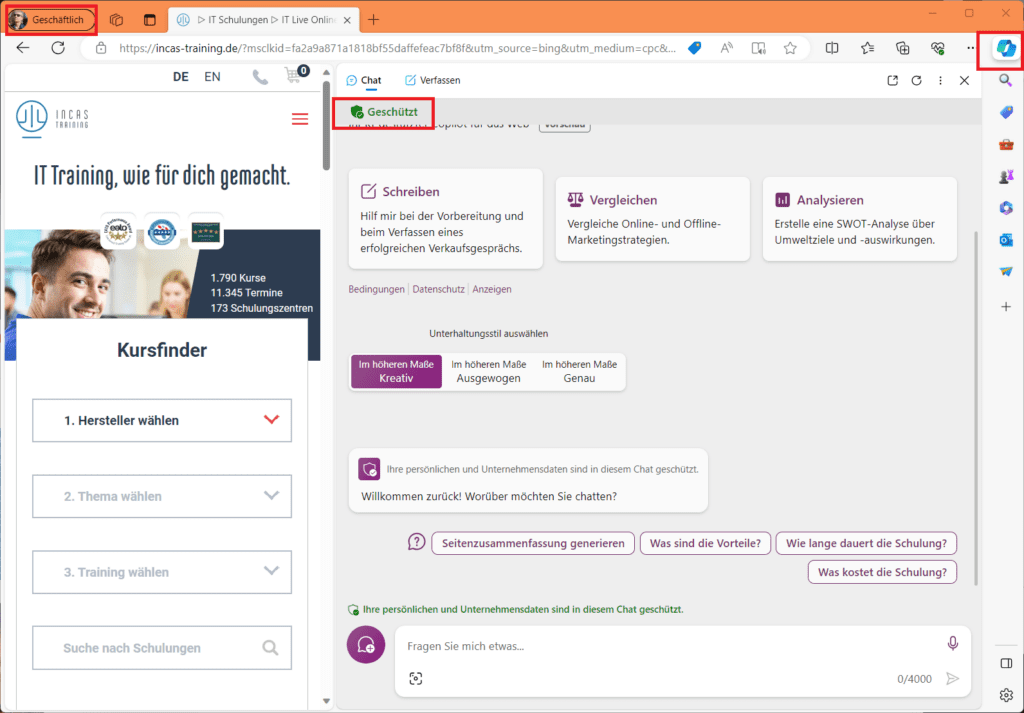The width and height of the screenshot is (1024, 713).
Task: Start a new topic with the purple button
Action: coord(366,644)
